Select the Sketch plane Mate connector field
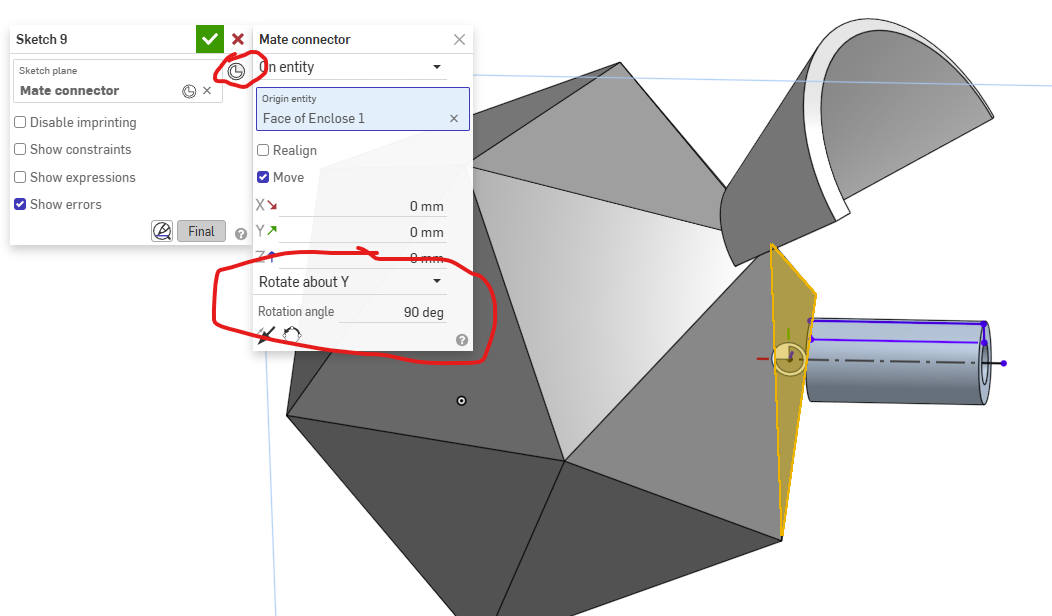 point(117,81)
